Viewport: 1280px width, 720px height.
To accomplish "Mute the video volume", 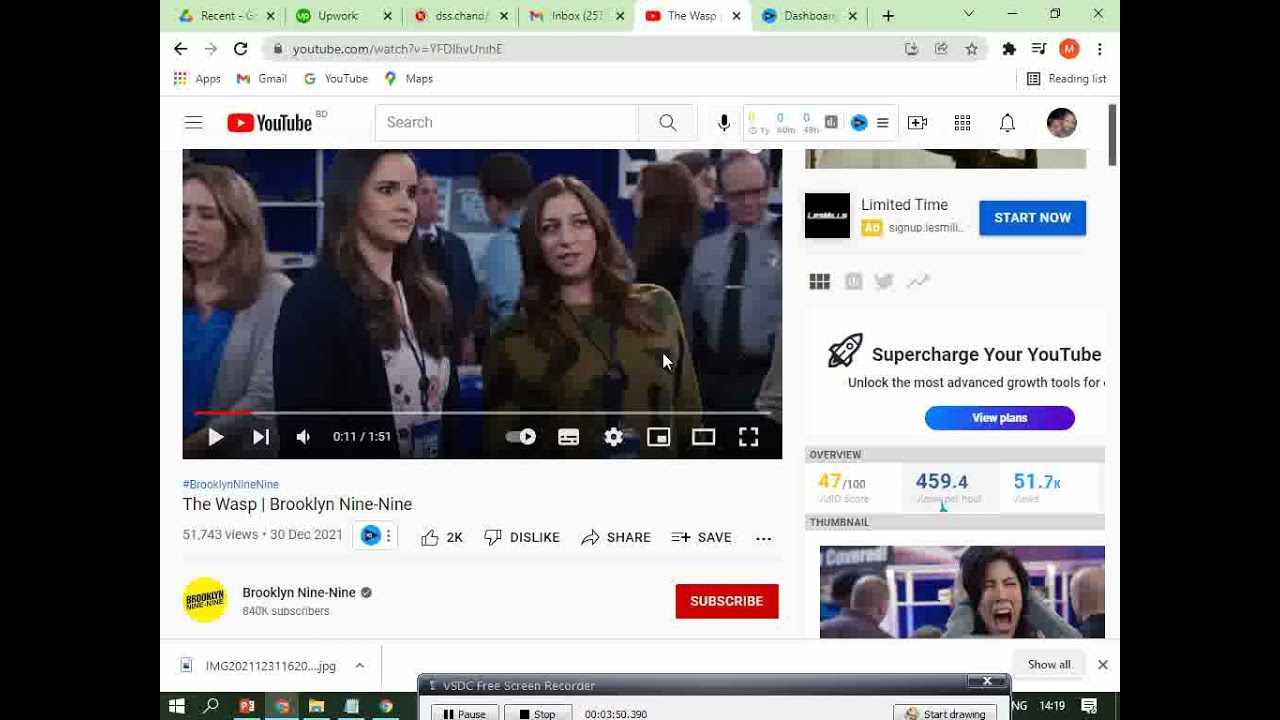I will tap(303, 437).
